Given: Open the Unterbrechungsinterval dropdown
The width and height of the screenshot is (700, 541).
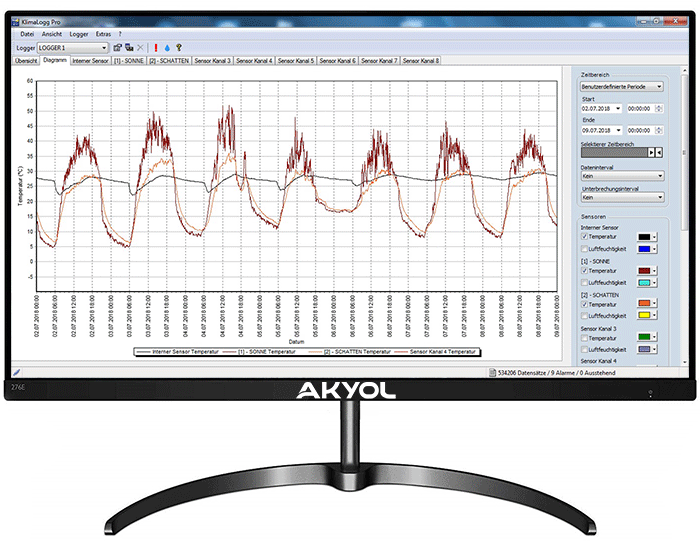Looking at the screenshot, I should pos(622,197).
